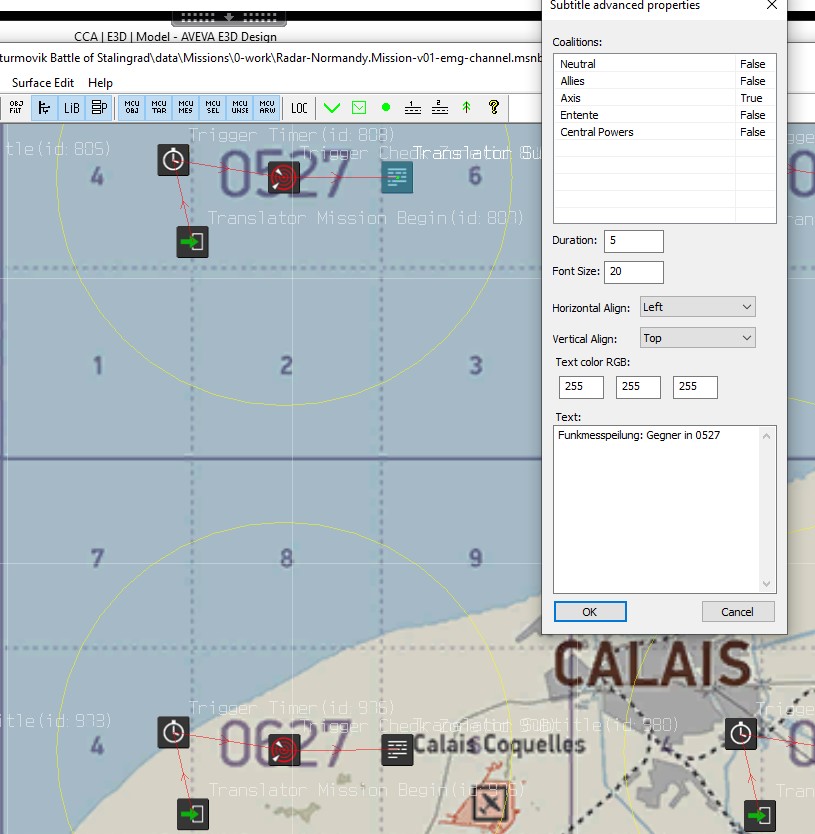Viewport: 815px width, 834px height.
Task: Click the green envelope toolbar icon
Action: pyautogui.click(x=359, y=108)
